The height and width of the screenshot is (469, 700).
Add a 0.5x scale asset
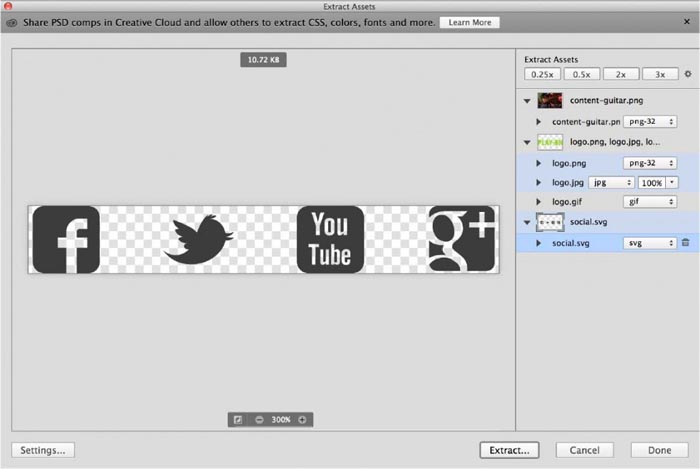pyautogui.click(x=582, y=75)
